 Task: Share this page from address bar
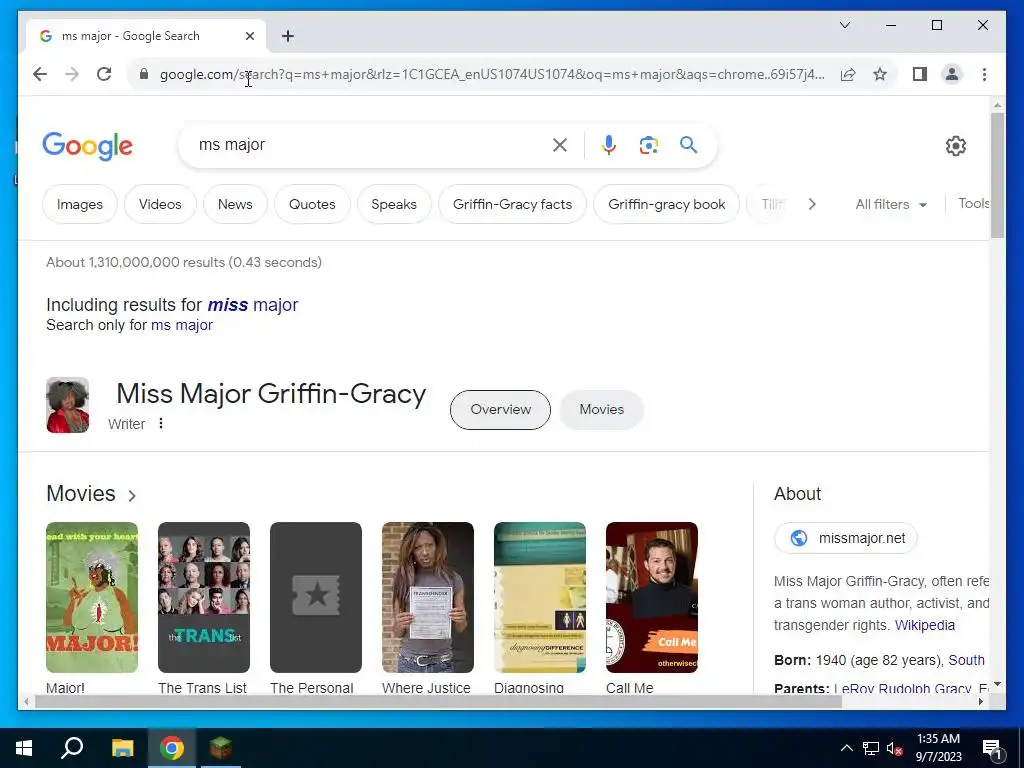[848, 74]
